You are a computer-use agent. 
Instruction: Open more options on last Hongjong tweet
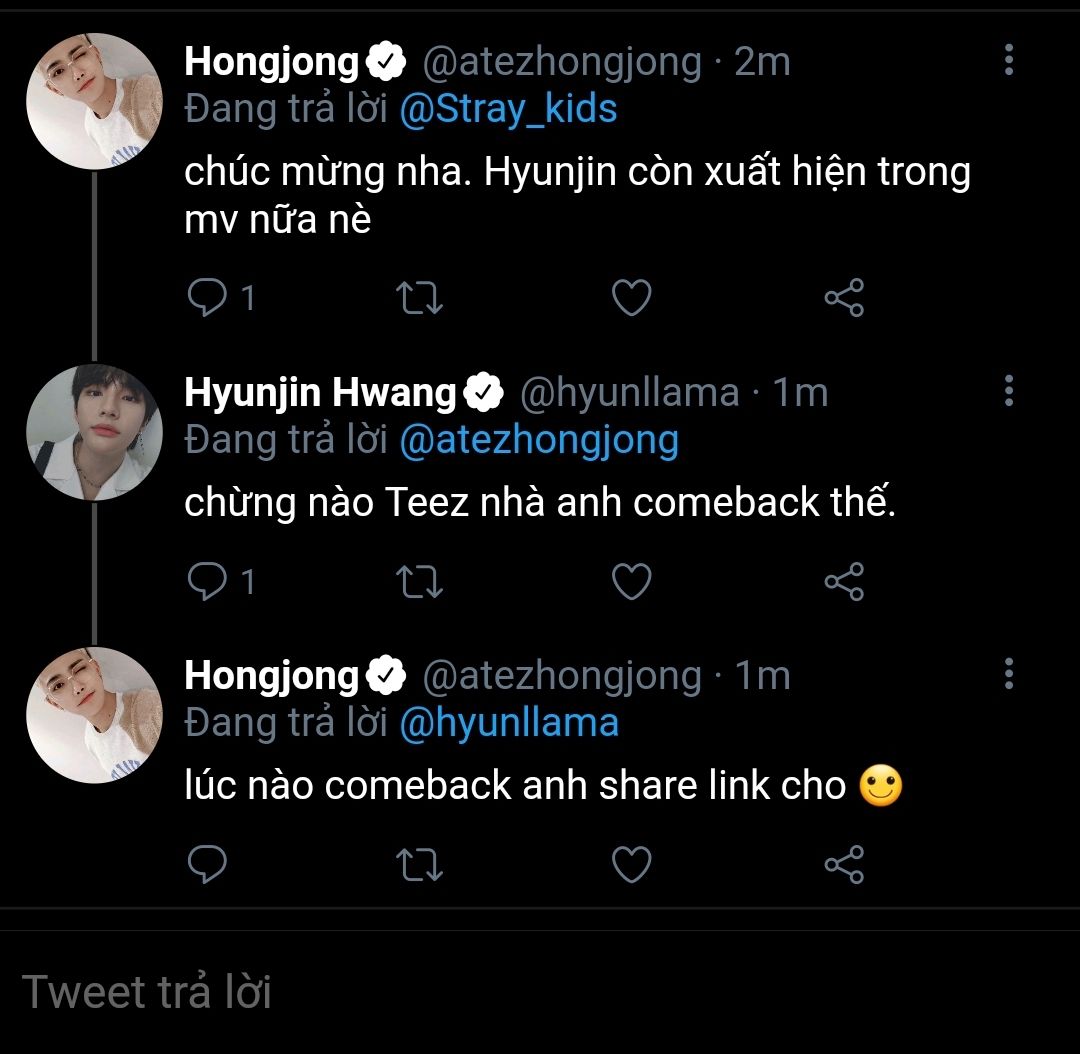1008,675
